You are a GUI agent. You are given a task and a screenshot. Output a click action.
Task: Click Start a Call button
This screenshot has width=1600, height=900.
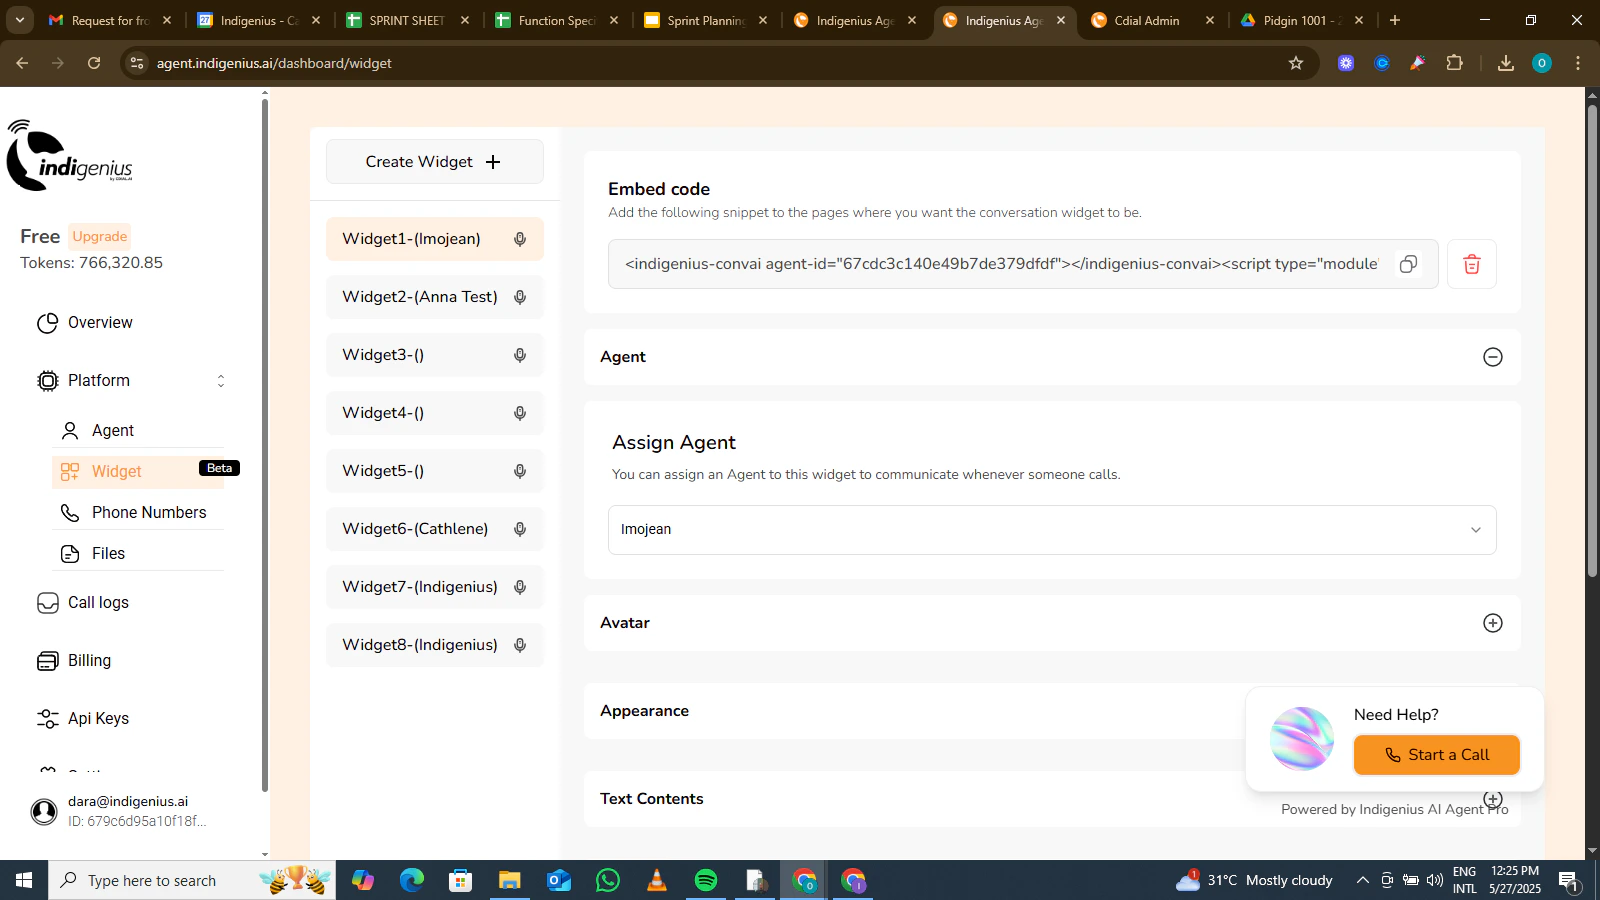coord(1436,755)
